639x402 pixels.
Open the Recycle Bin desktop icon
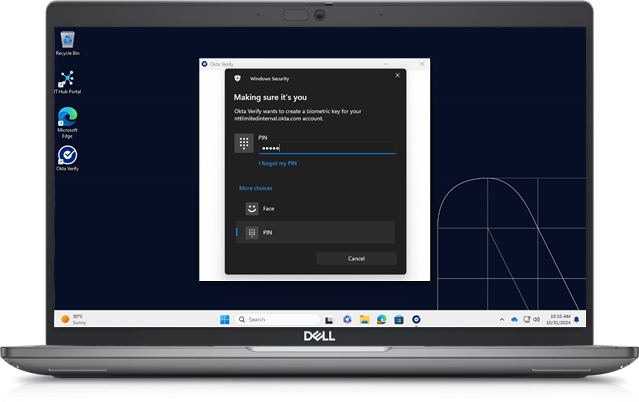67,41
